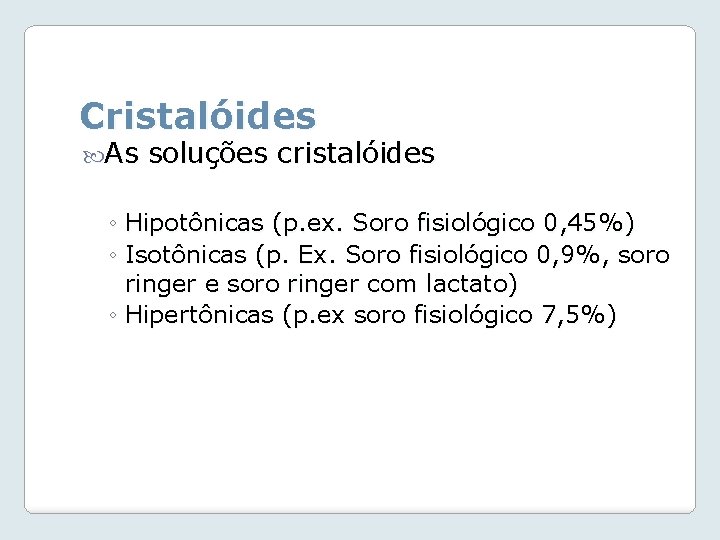Screen dimensions: 720x540
Task: Select the text As soluções cristalóides
Action: (269, 153)
